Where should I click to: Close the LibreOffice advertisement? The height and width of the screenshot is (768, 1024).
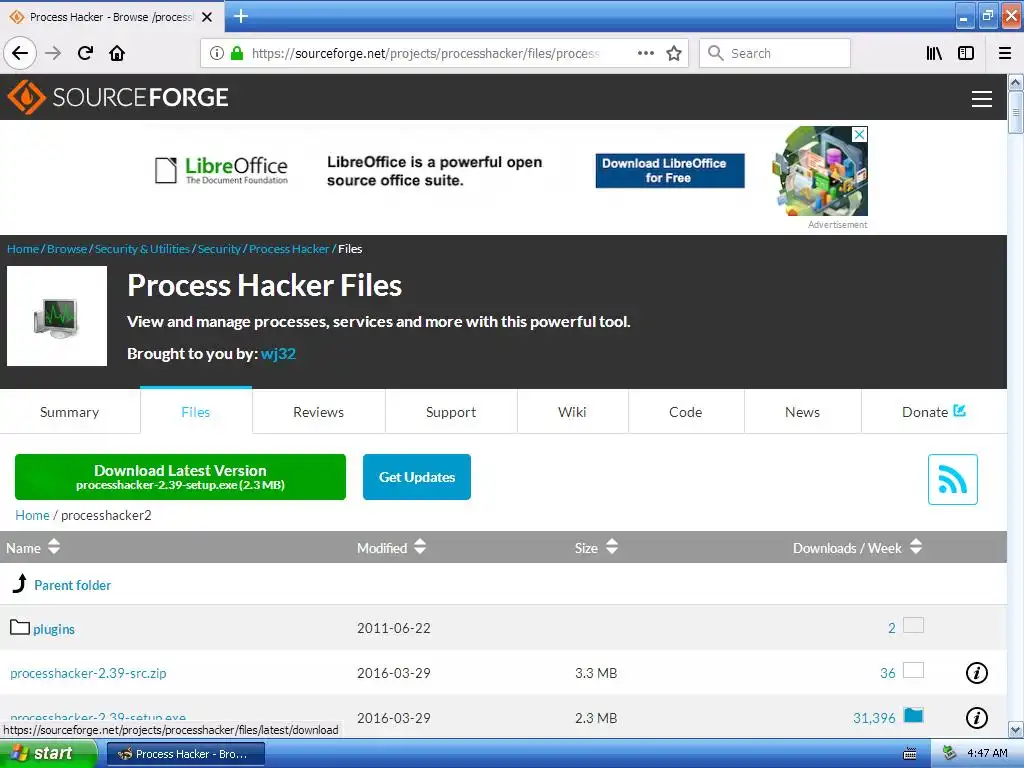(x=859, y=134)
